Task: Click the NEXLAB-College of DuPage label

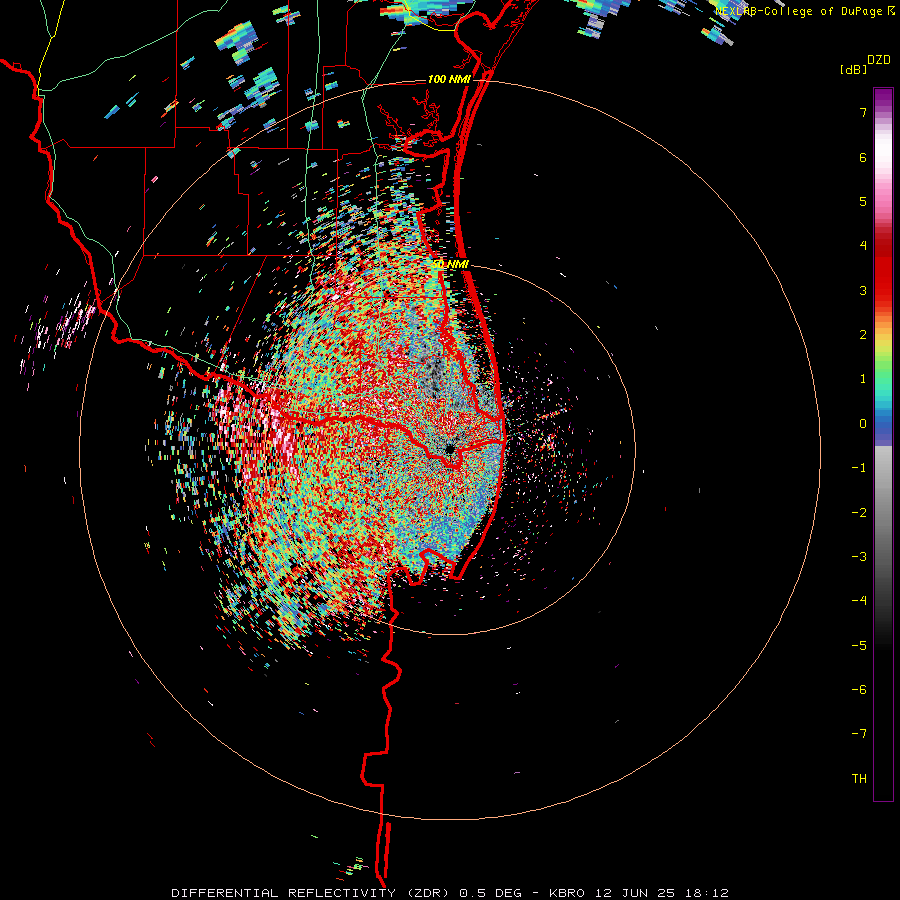Action: (x=800, y=11)
